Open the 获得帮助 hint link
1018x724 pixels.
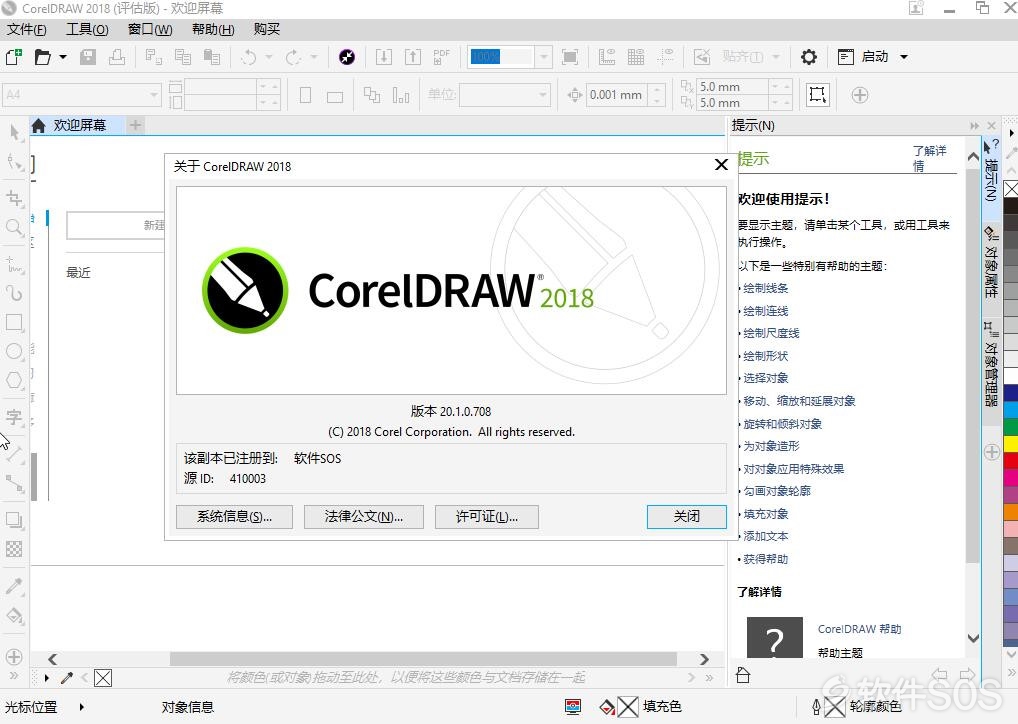click(765, 559)
